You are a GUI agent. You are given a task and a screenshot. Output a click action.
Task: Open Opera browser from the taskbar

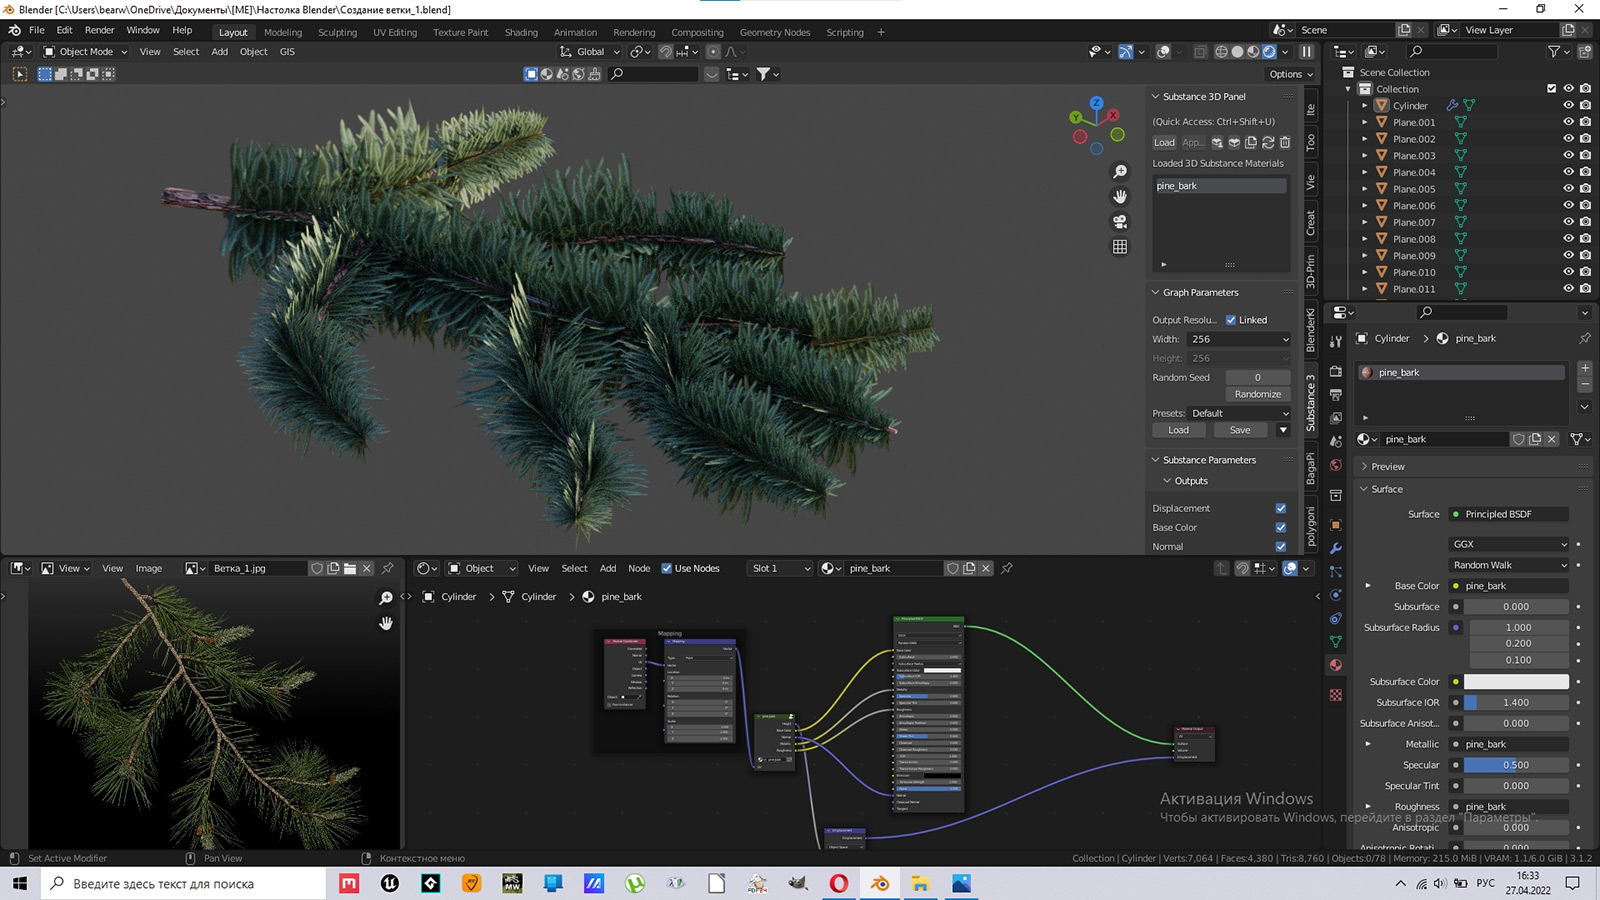tap(839, 883)
